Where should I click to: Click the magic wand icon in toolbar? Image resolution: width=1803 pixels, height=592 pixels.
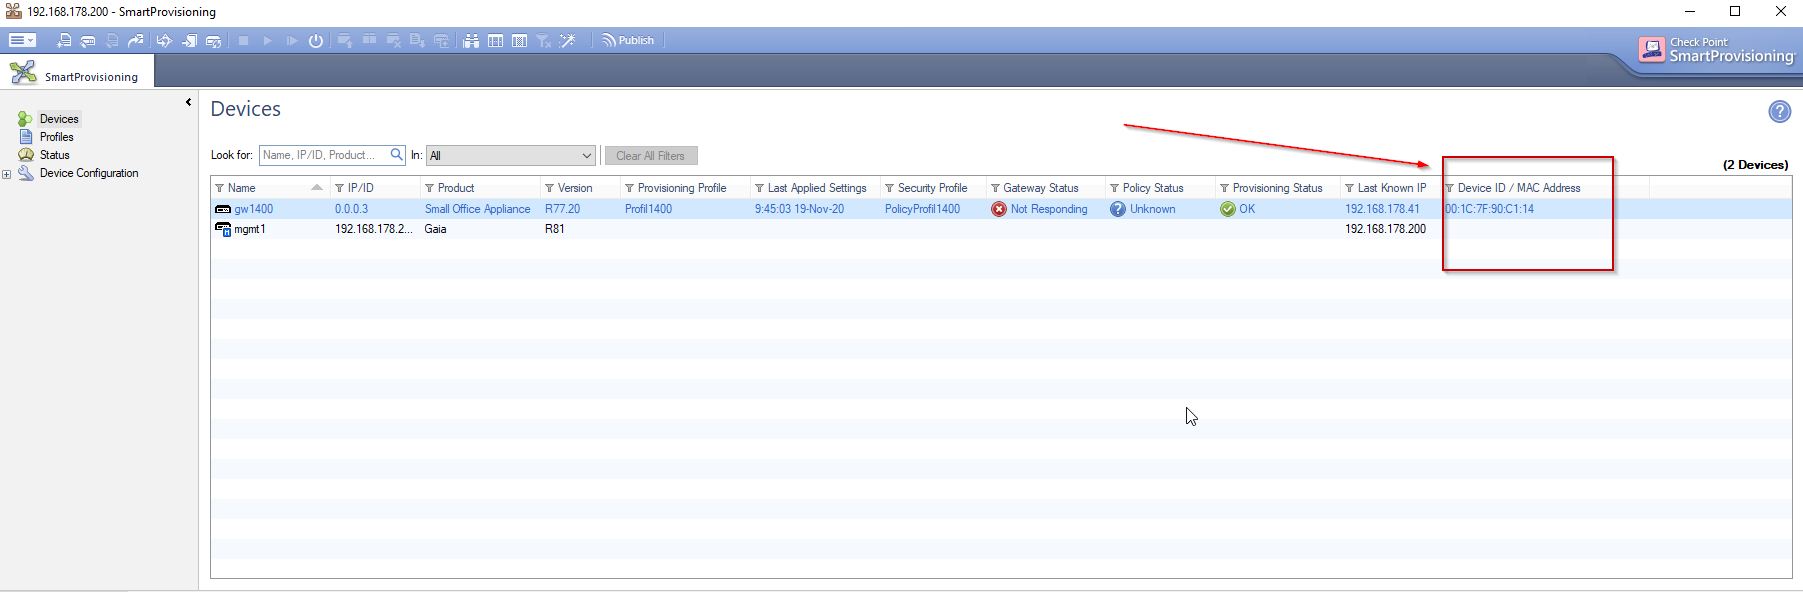pyautogui.click(x=567, y=41)
